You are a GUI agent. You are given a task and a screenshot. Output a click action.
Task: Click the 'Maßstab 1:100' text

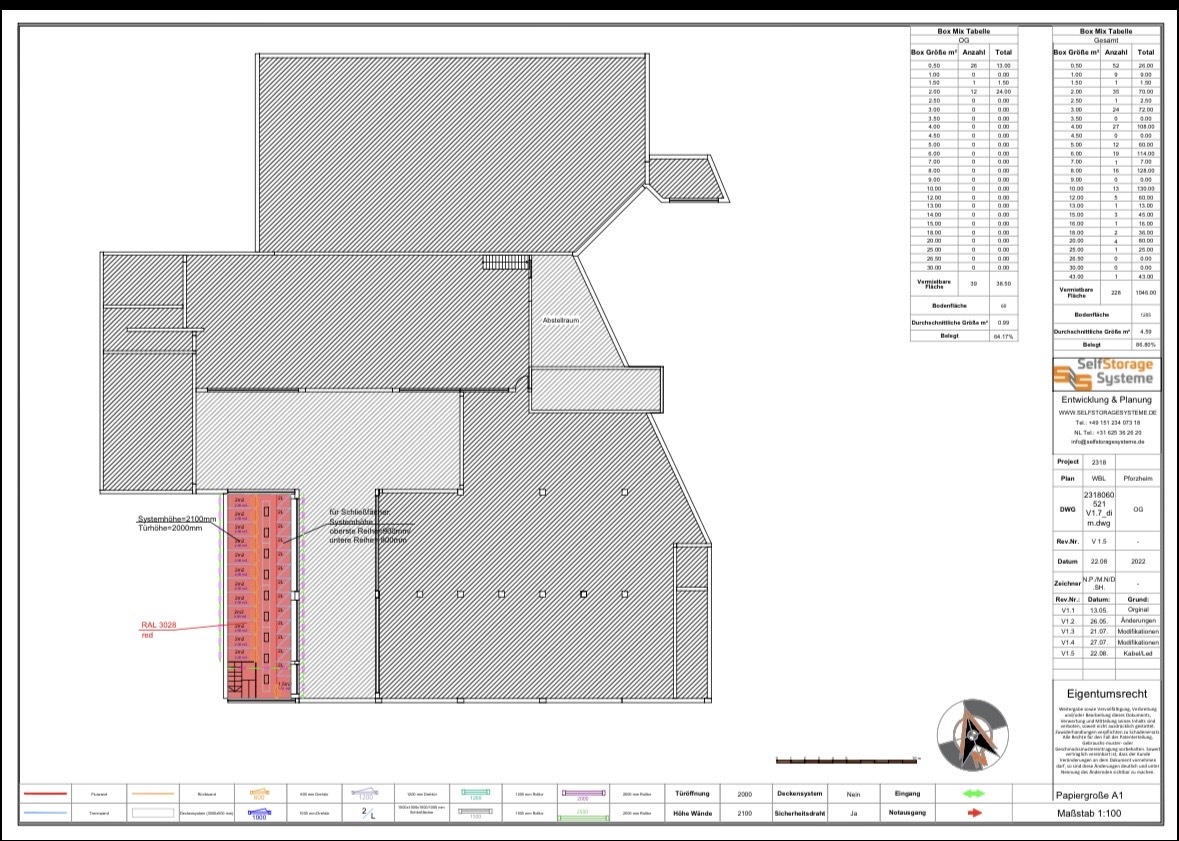pyautogui.click(x=1089, y=813)
